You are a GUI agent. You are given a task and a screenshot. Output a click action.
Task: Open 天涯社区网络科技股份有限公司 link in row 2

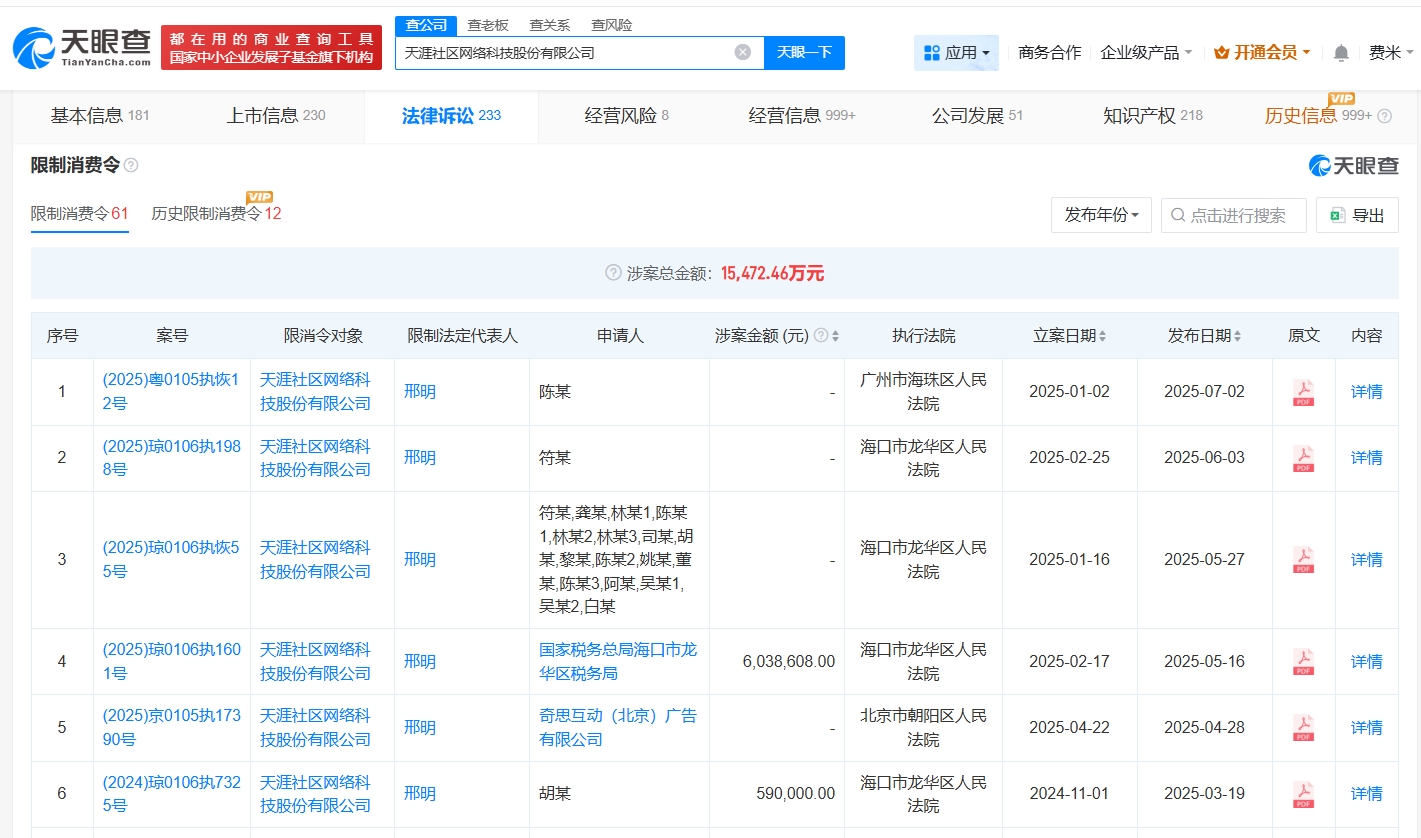(315, 458)
